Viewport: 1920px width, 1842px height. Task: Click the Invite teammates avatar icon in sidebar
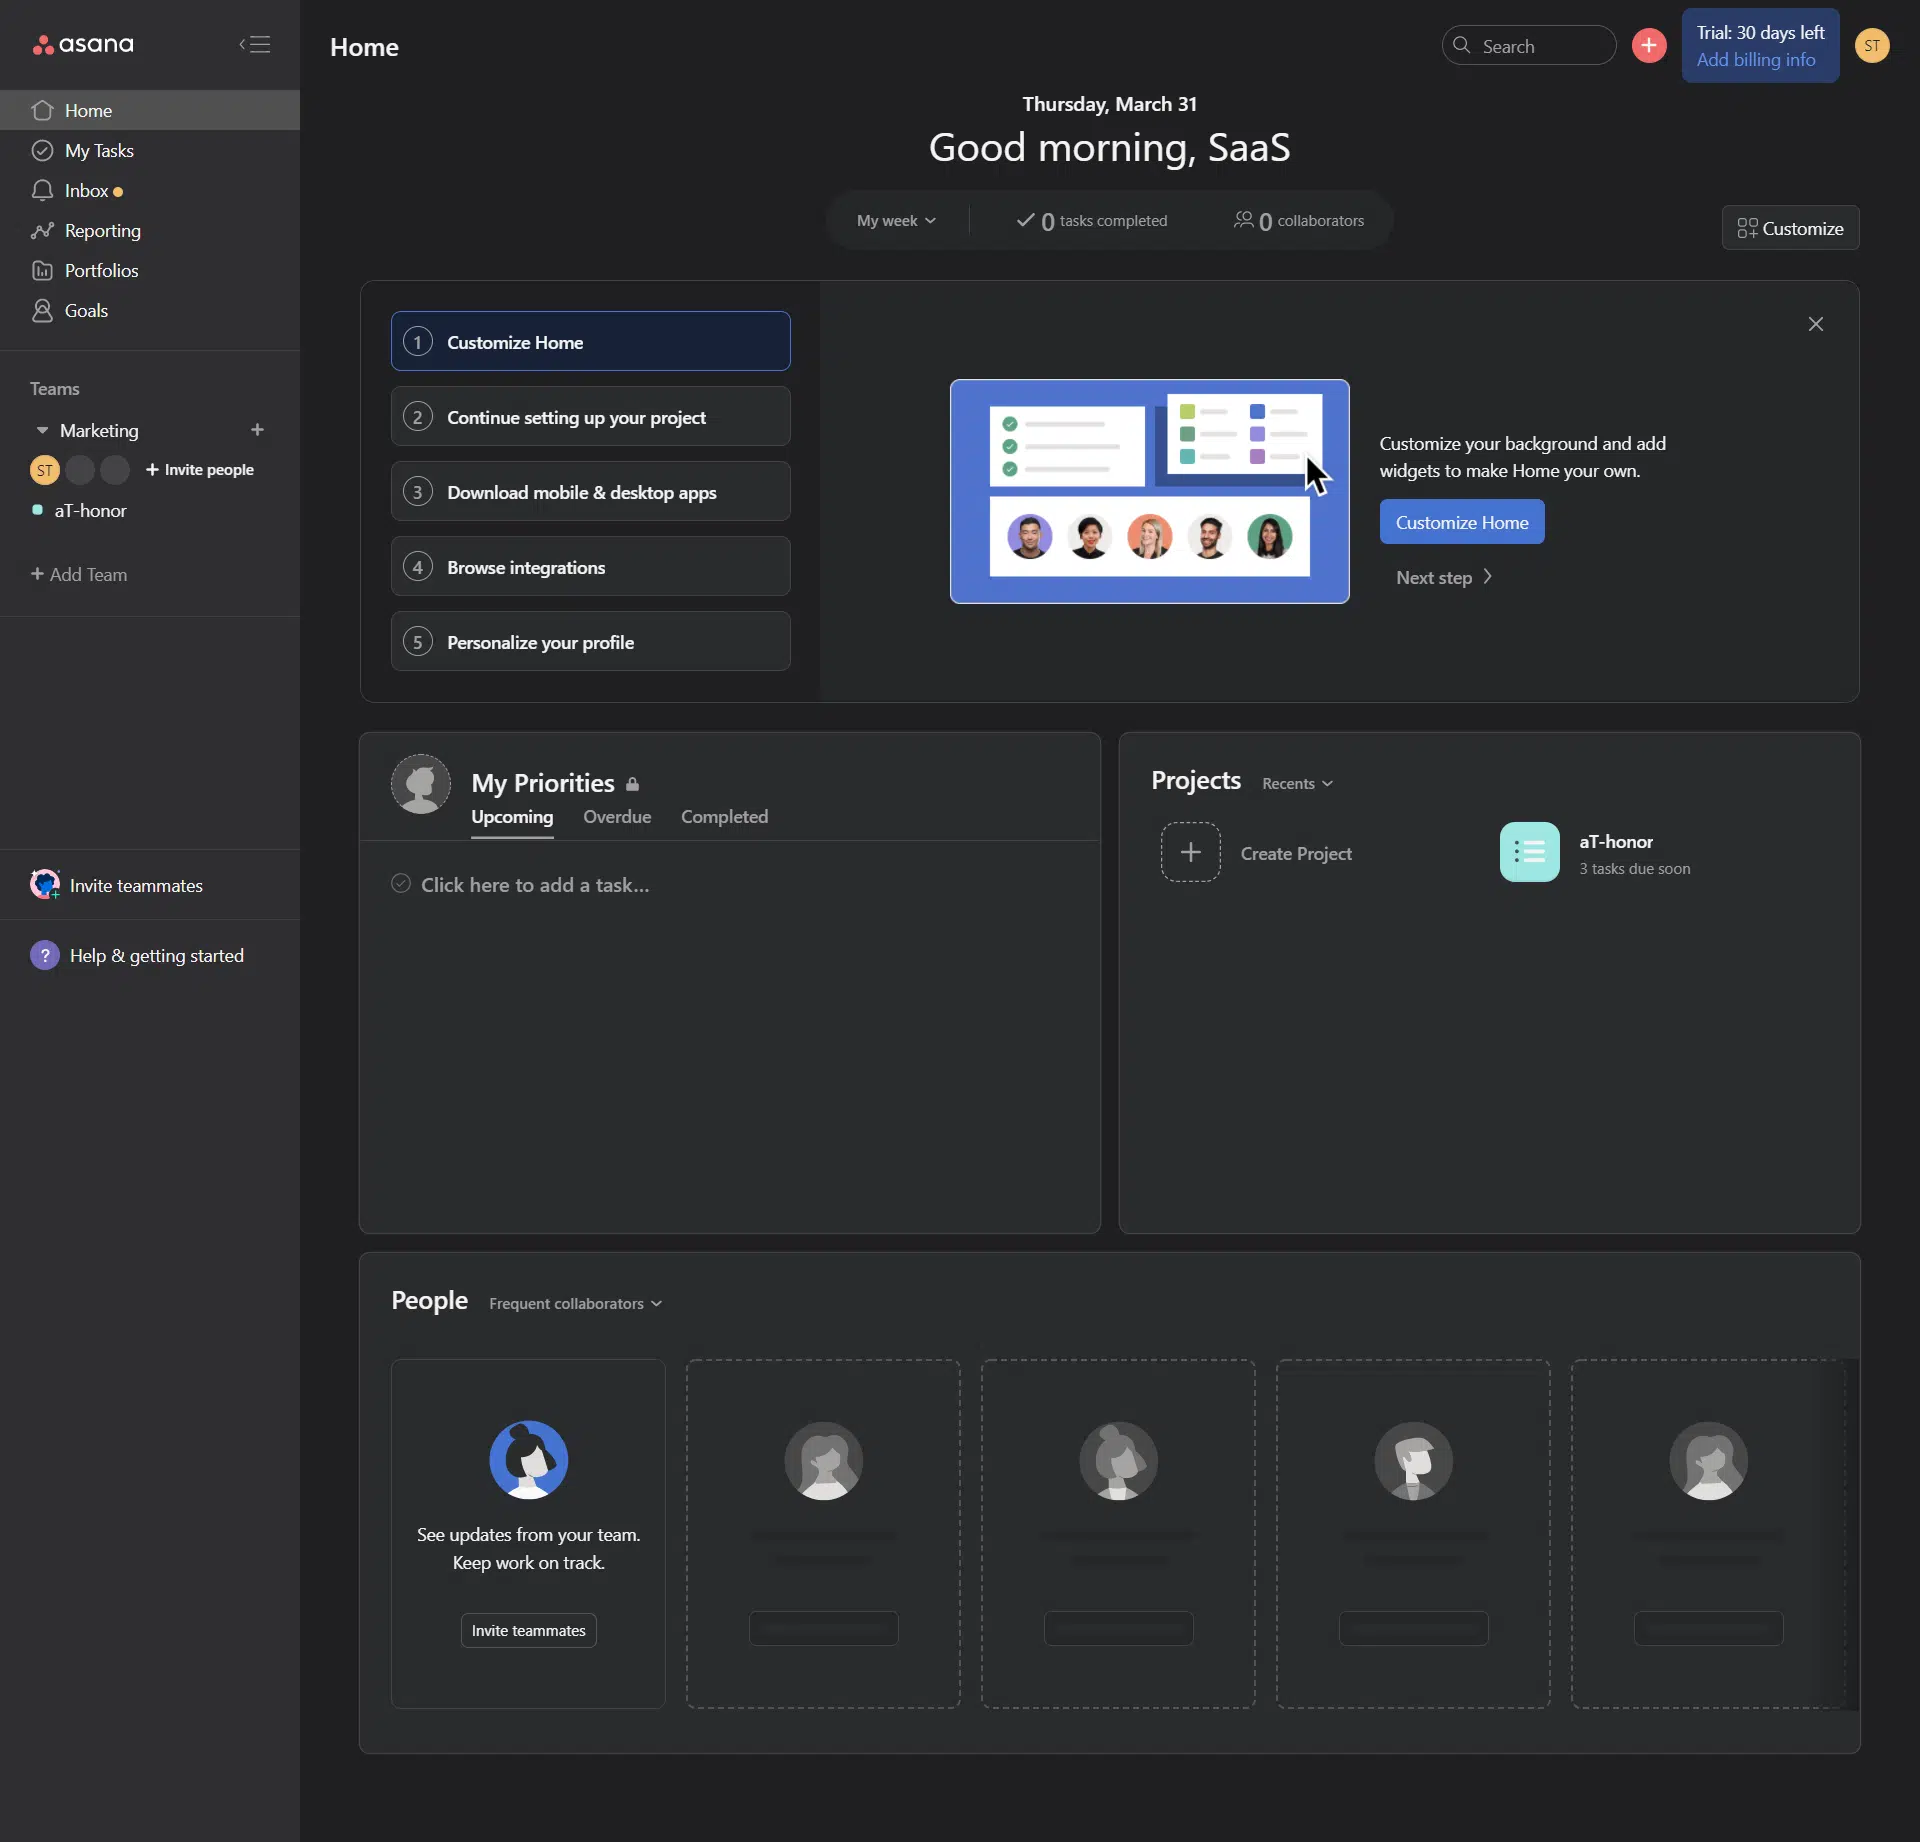click(x=45, y=884)
